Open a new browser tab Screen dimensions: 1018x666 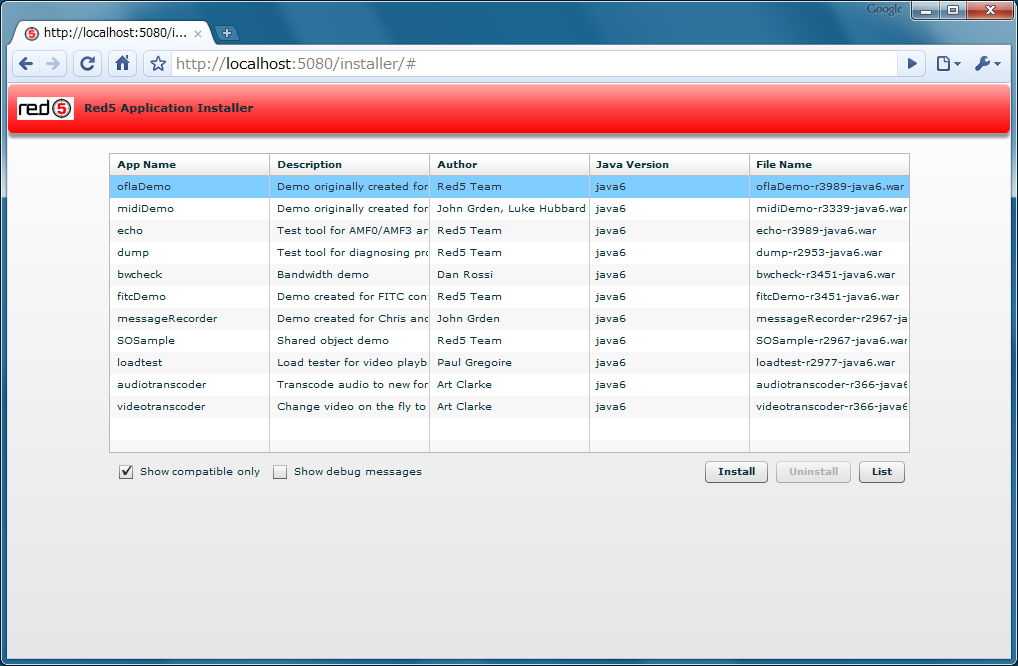point(227,33)
